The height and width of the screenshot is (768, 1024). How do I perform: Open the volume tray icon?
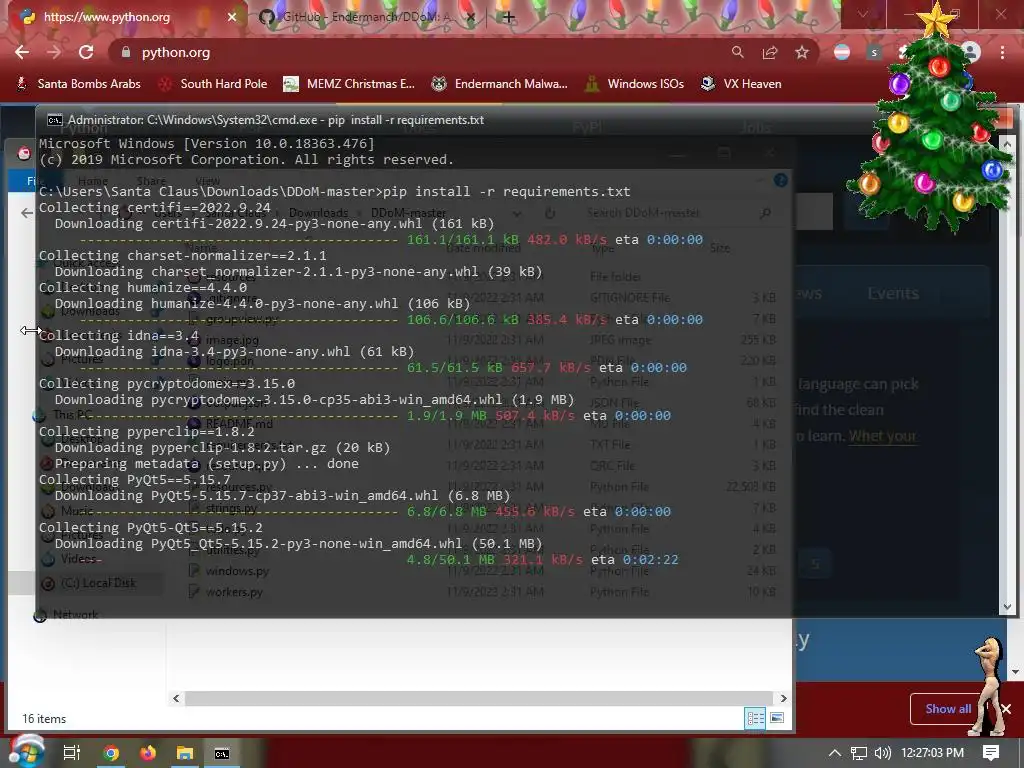point(882,753)
